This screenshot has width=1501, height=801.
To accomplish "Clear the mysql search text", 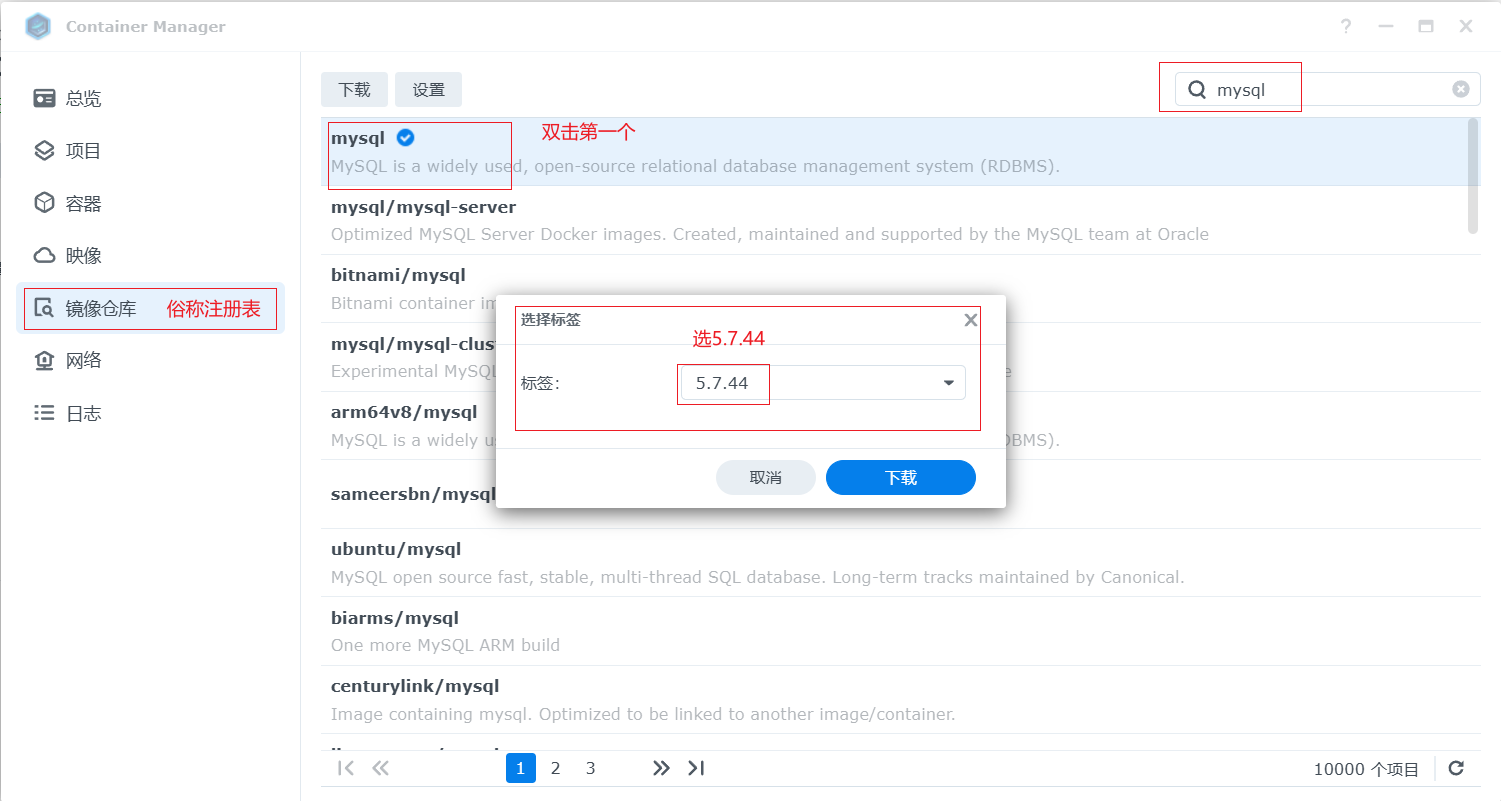I will point(1461,88).
